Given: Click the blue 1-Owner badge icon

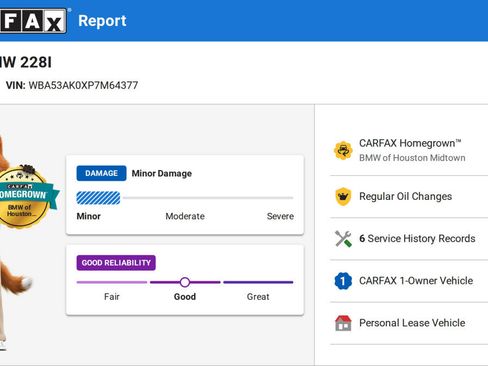Looking at the screenshot, I should (343, 281).
